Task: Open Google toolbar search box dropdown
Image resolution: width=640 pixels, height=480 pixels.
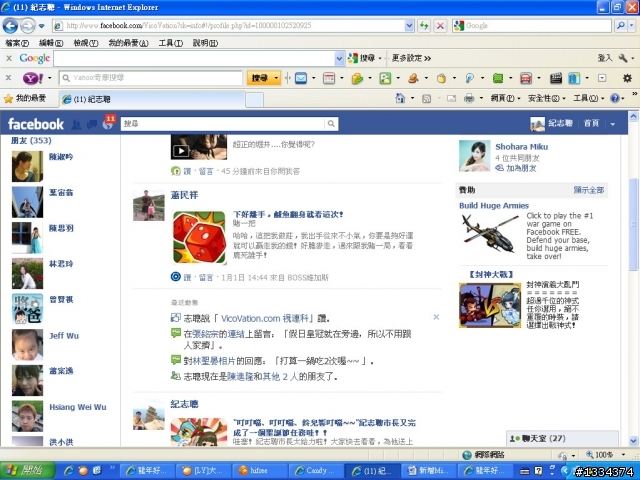Action: point(339,58)
